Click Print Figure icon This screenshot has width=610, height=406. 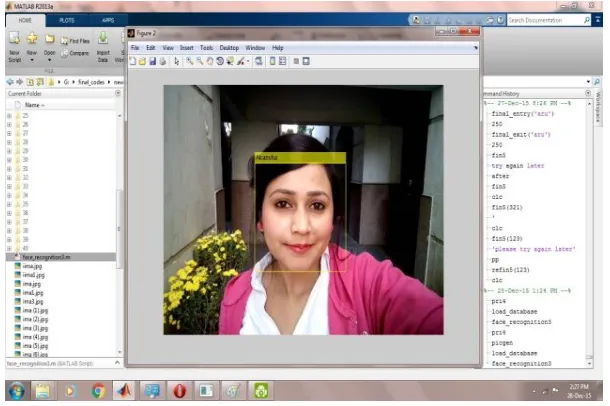[163, 61]
